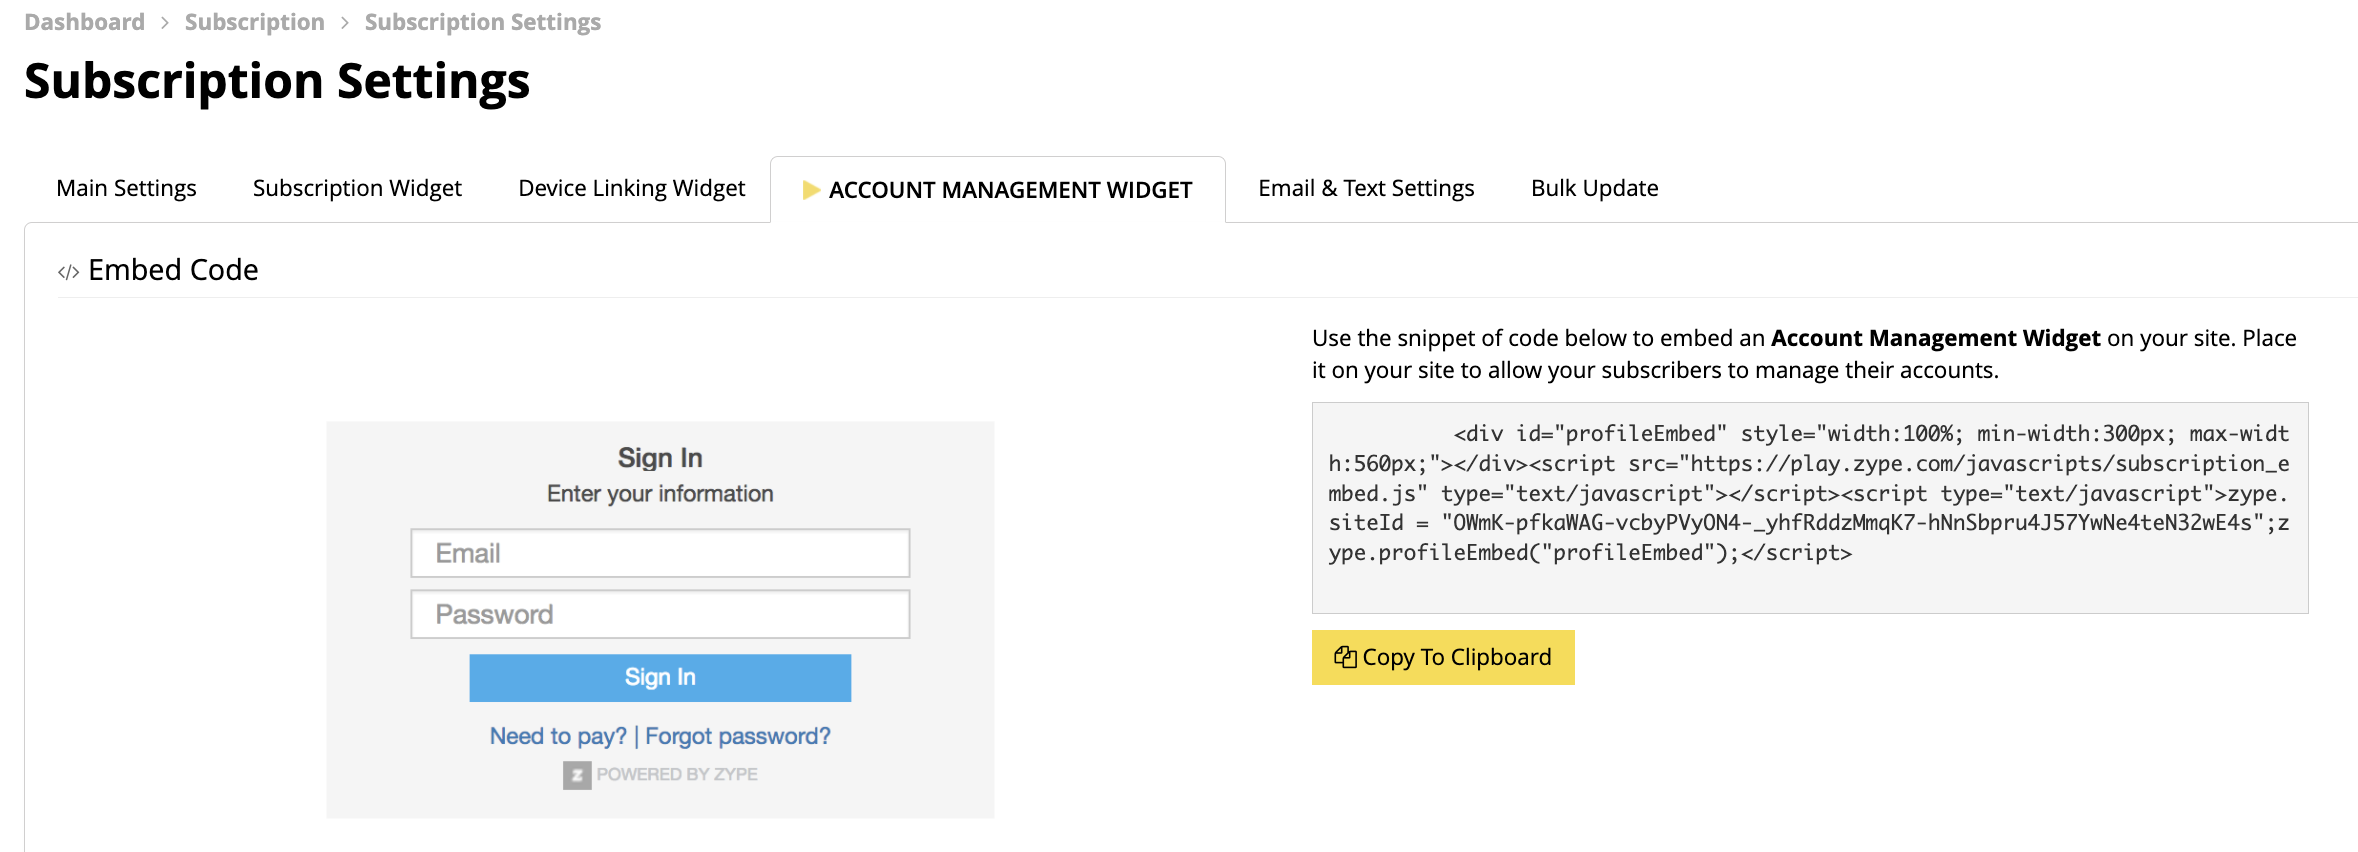This screenshot has width=2358, height=852.
Task: Open the Email & Text Settings tab
Action: point(1366,188)
